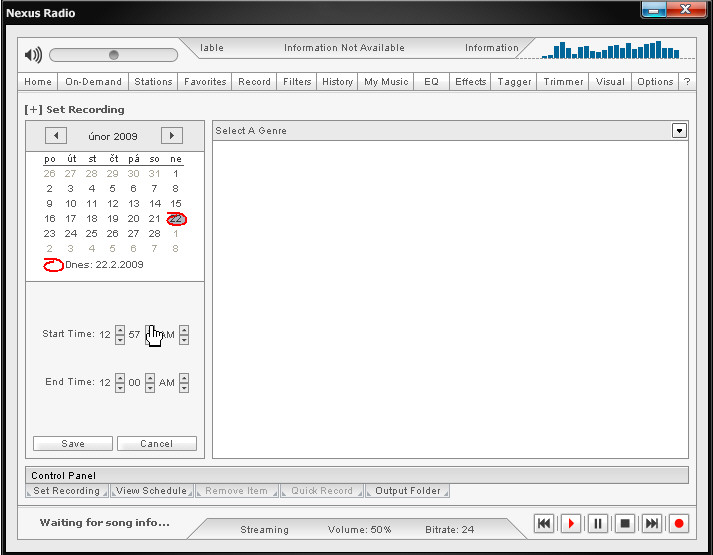The height and width of the screenshot is (555, 713).
Task: Go to previous month in calendar
Action: coord(56,135)
